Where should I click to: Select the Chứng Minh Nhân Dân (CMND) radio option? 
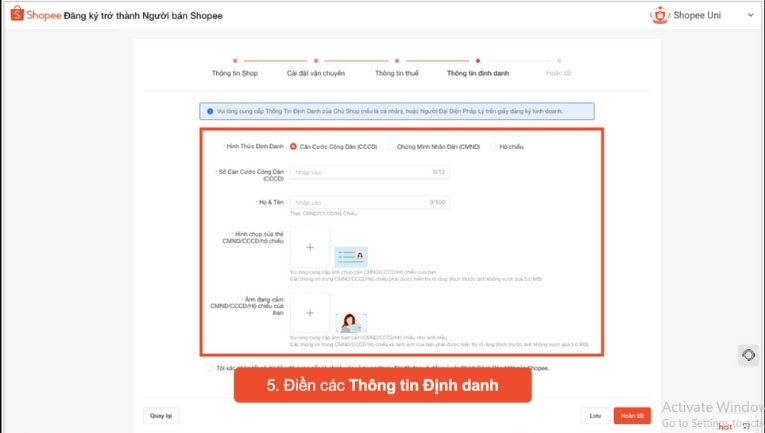[x=390, y=146]
